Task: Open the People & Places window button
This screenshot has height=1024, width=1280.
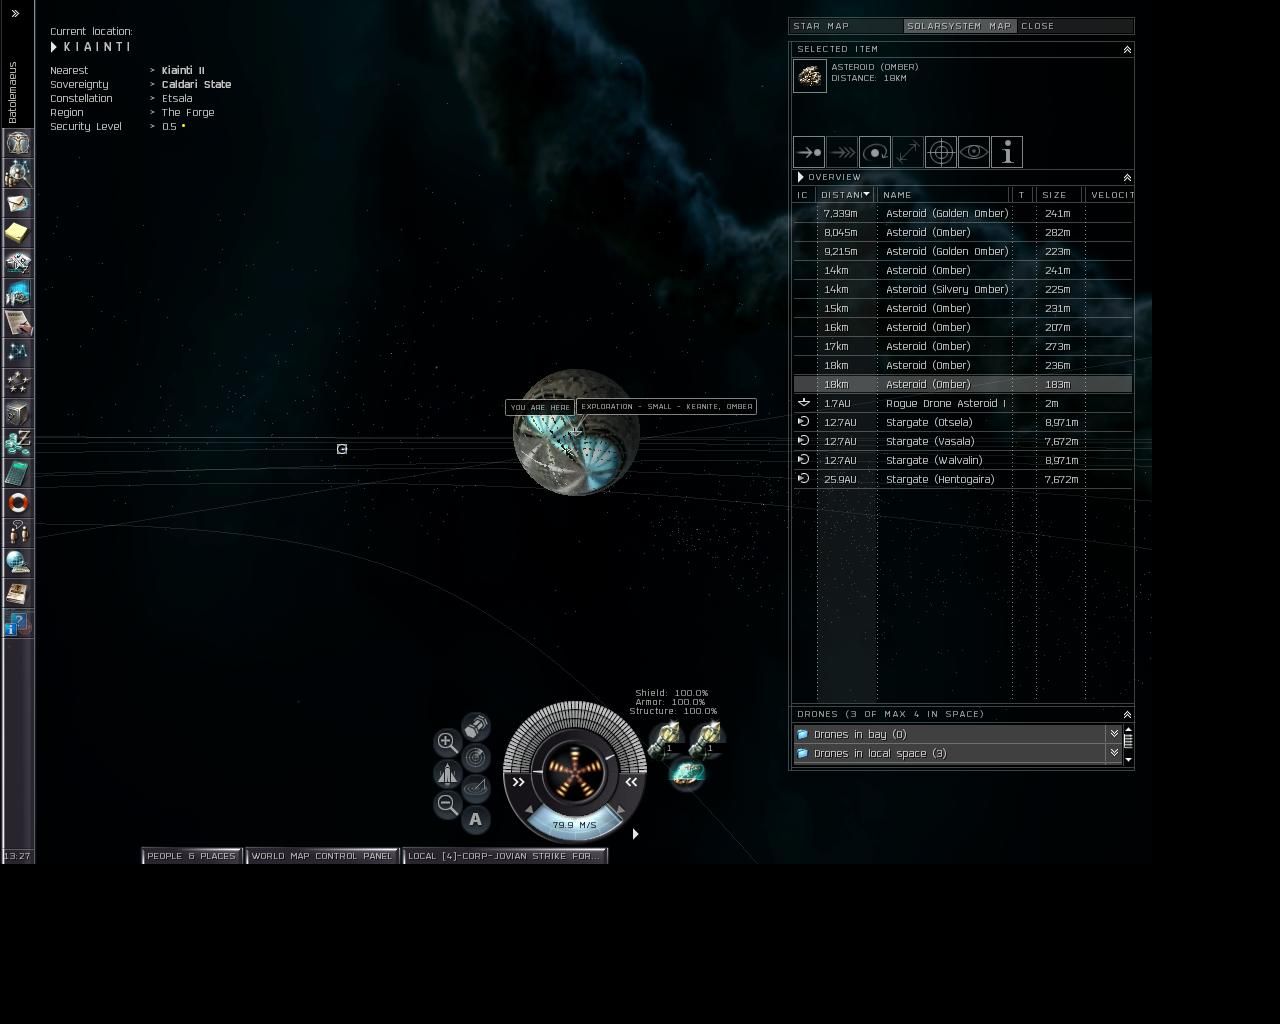Action: (192, 856)
